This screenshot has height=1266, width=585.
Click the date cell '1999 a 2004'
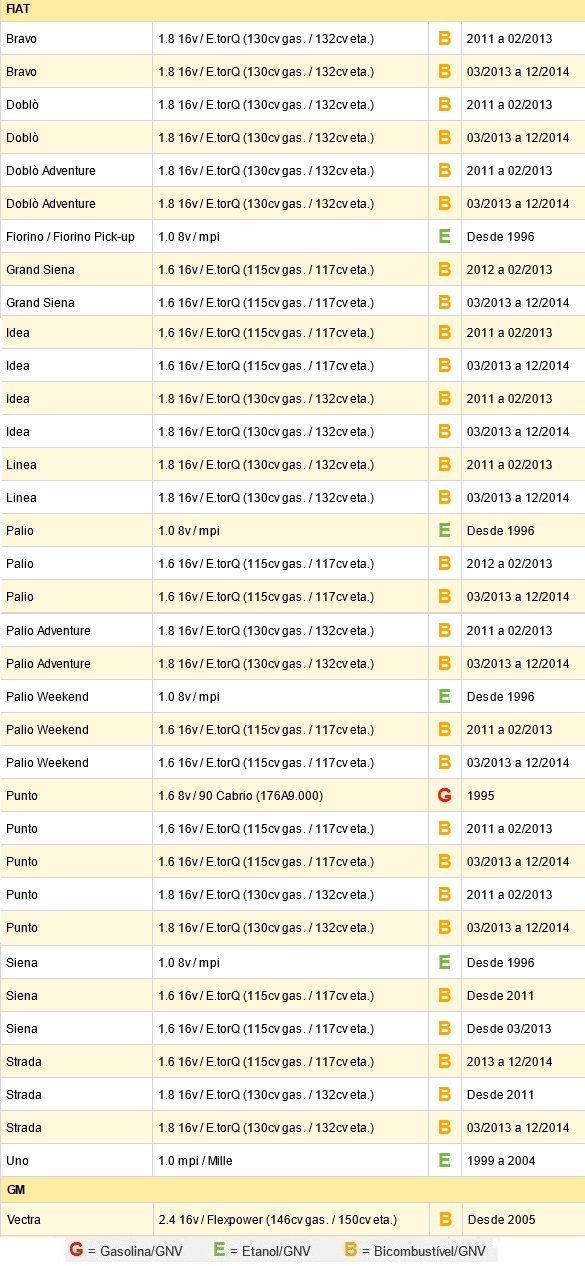[x=523, y=1161]
